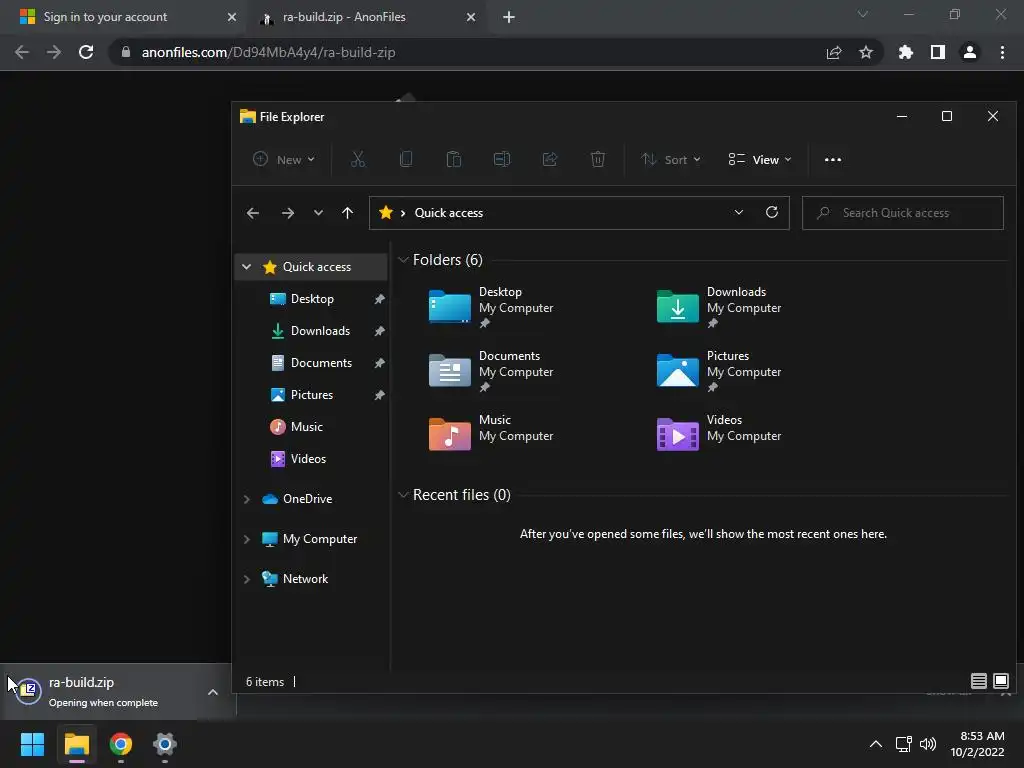
Task: Expand the address bar history dropdown
Action: click(x=739, y=212)
